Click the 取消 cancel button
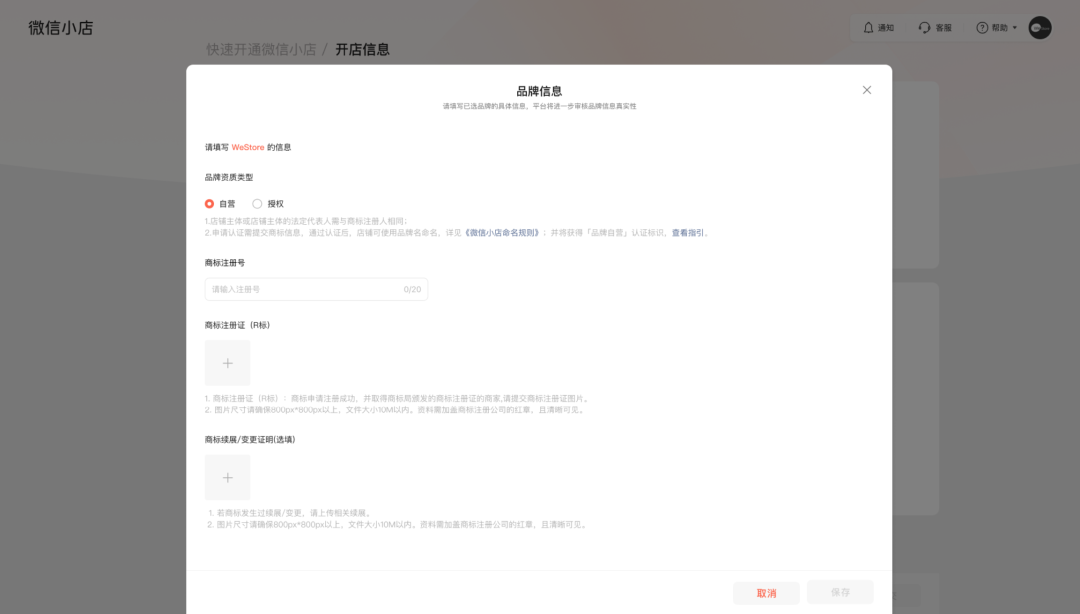Screen dimensions: 1080x614 [x=766, y=591]
